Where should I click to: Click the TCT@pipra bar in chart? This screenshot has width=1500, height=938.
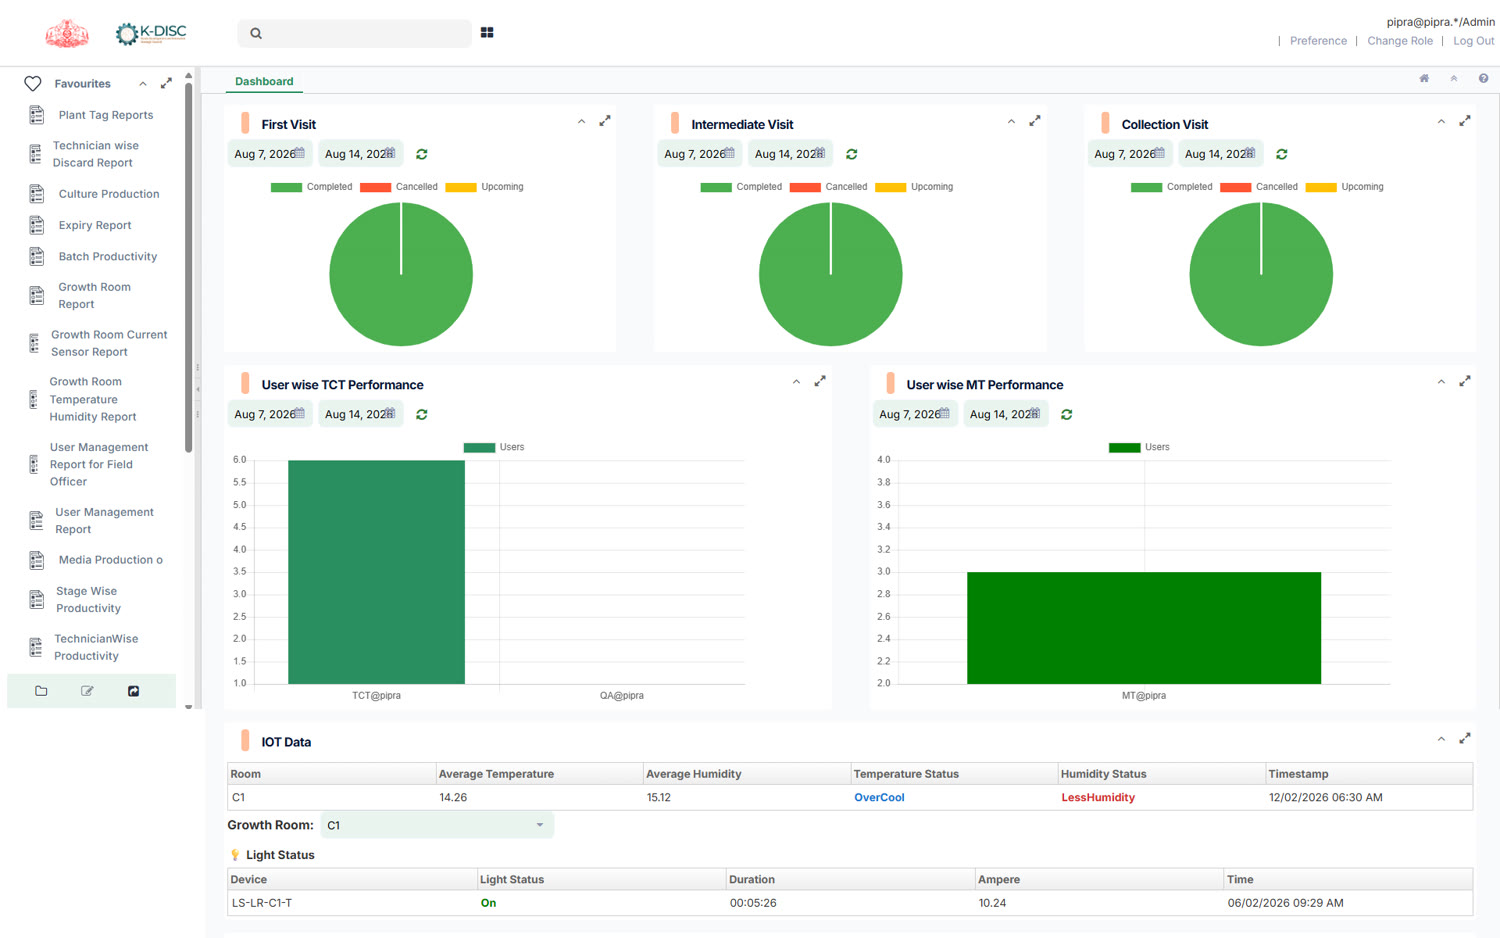tap(376, 572)
